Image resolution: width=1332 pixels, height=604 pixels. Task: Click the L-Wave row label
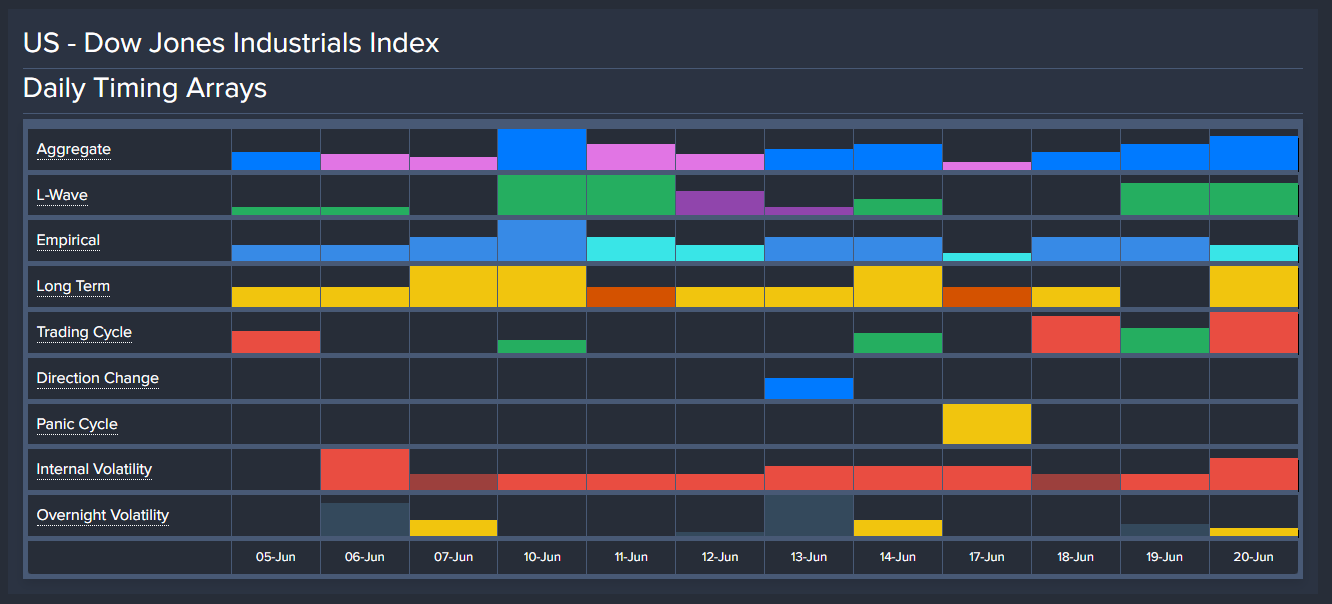pos(62,195)
